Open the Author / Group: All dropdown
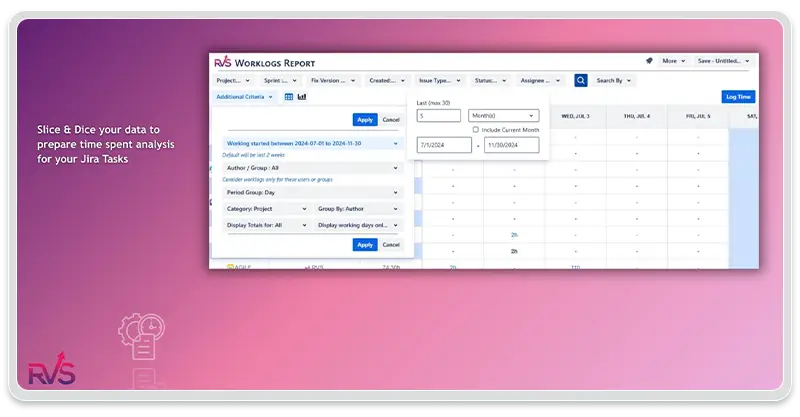Image resolution: width=800 pixels, height=417 pixels. [312, 168]
